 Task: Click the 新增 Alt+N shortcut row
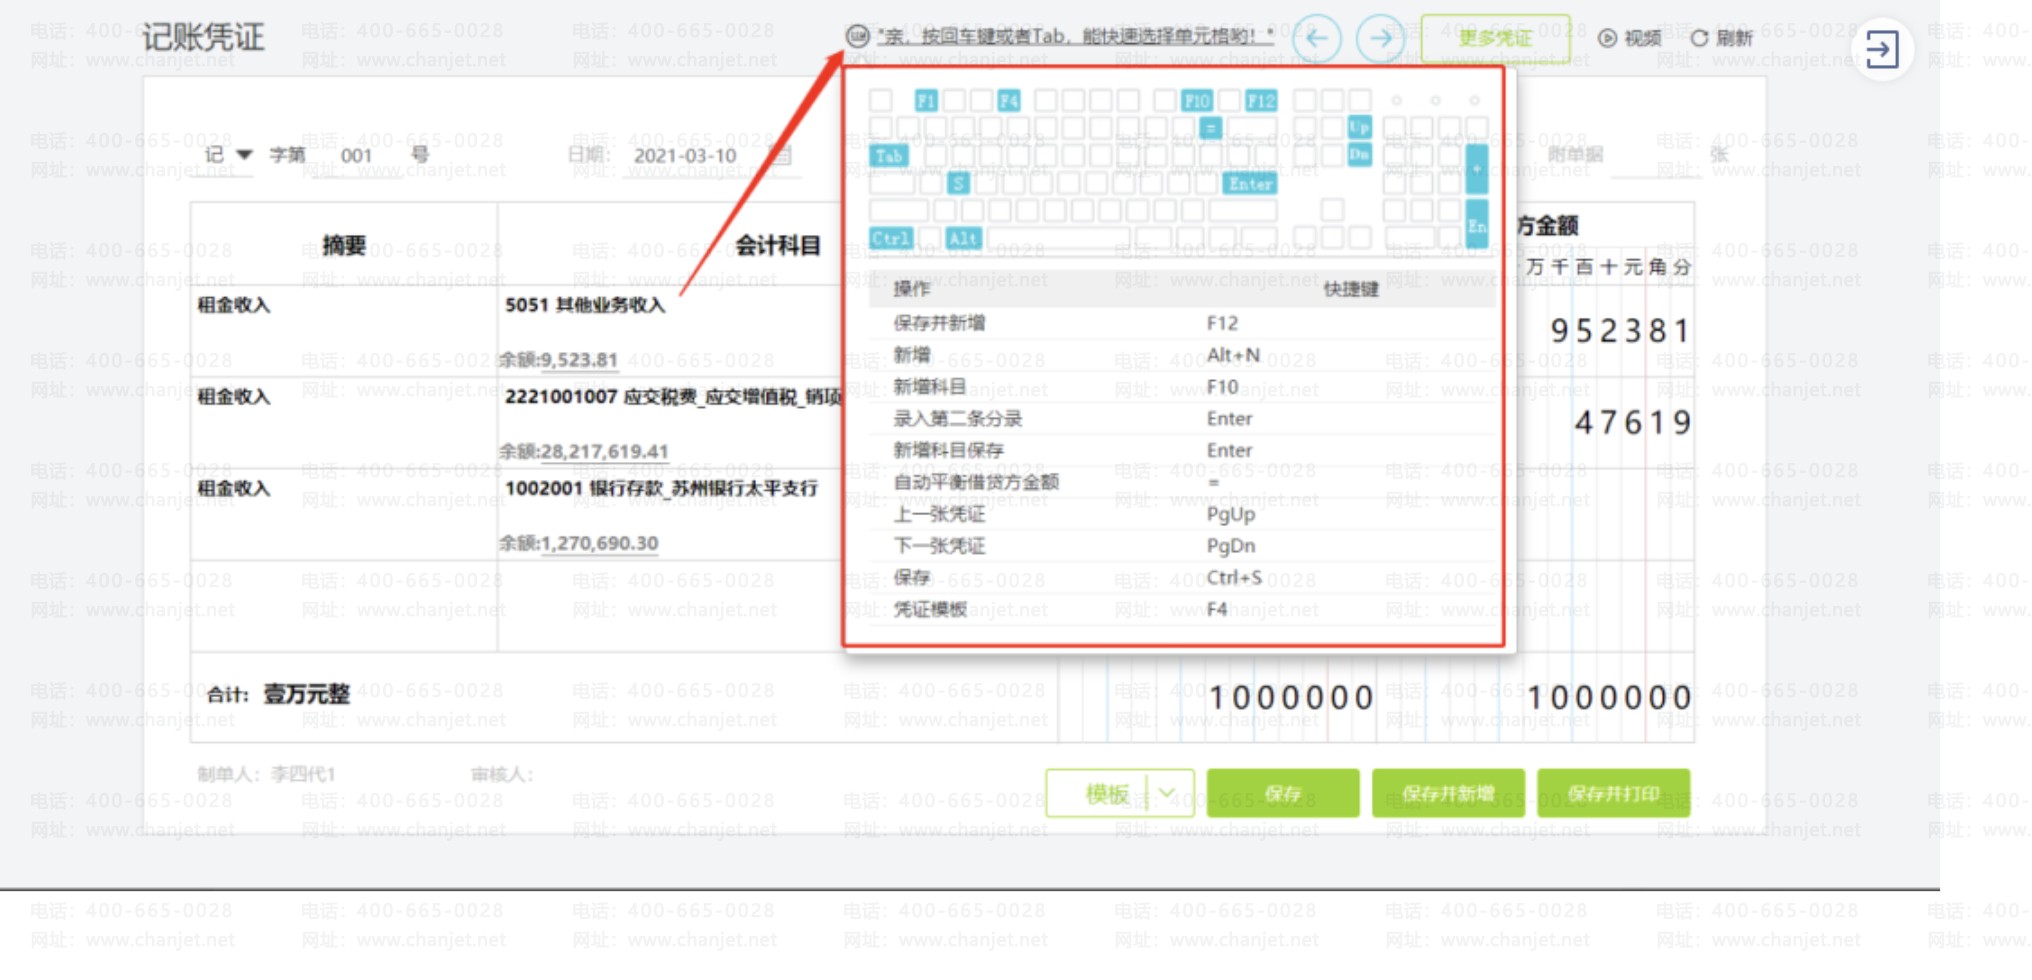coord(1182,355)
